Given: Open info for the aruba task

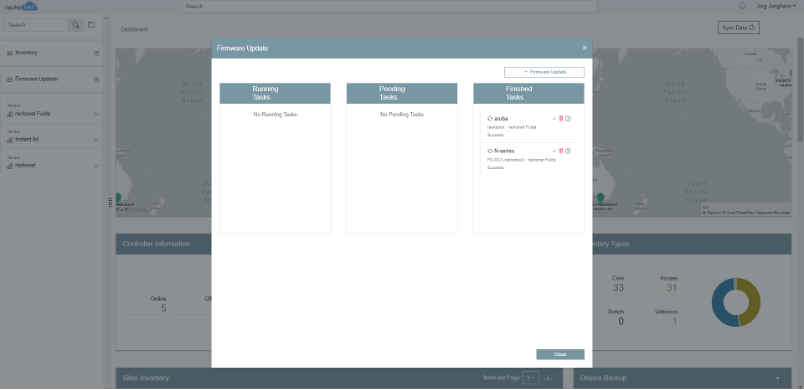Looking at the screenshot, I should [x=568, y=118].
